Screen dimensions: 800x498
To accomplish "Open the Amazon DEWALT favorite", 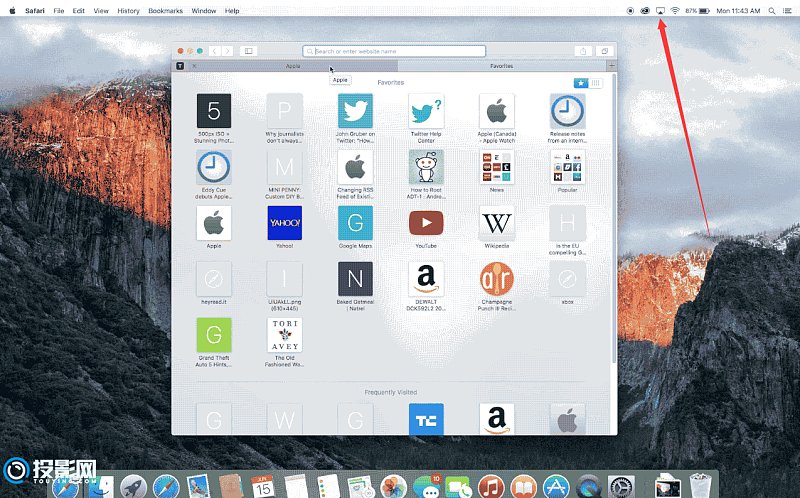I will [426, 279].
